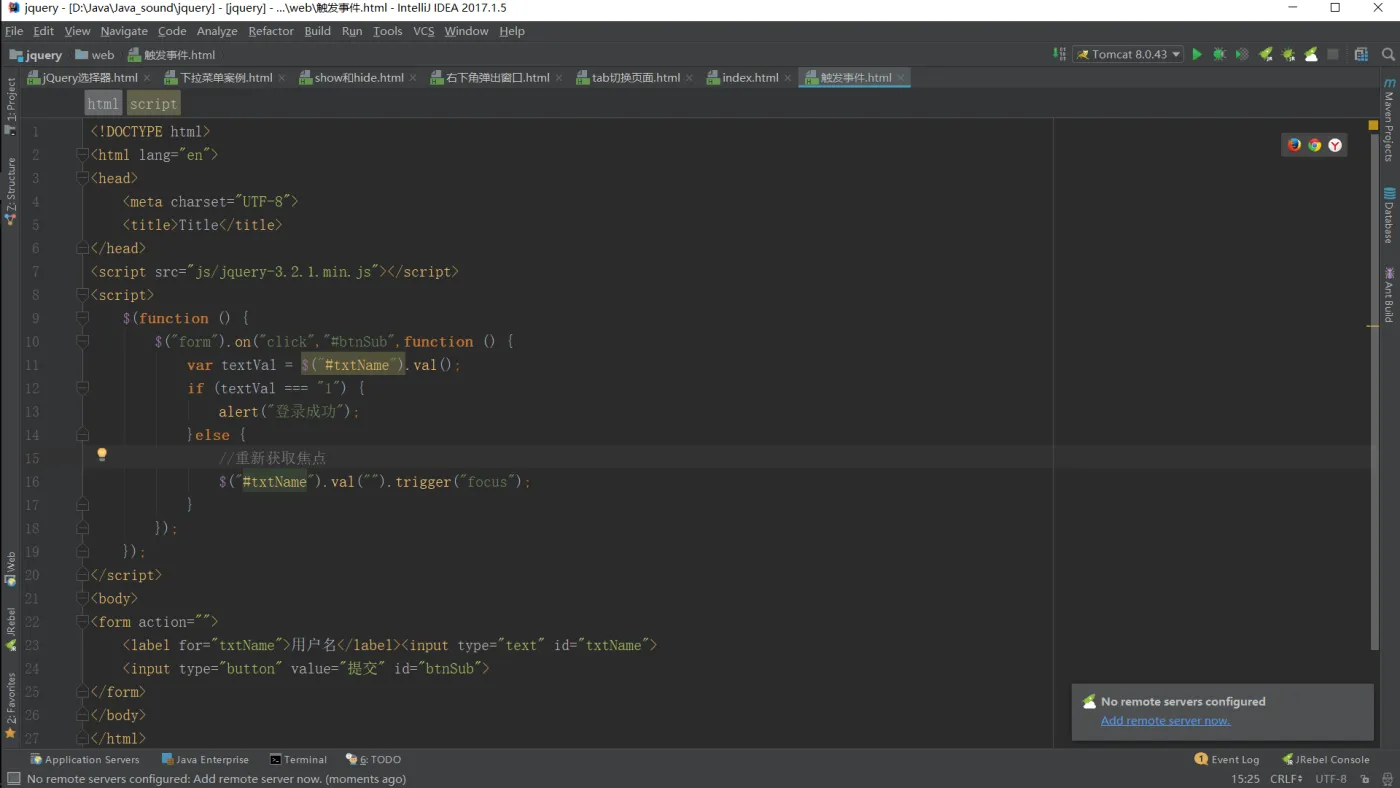Collapse the if block fold on line 12
The image size is (1400, 788).
(82, 388)
